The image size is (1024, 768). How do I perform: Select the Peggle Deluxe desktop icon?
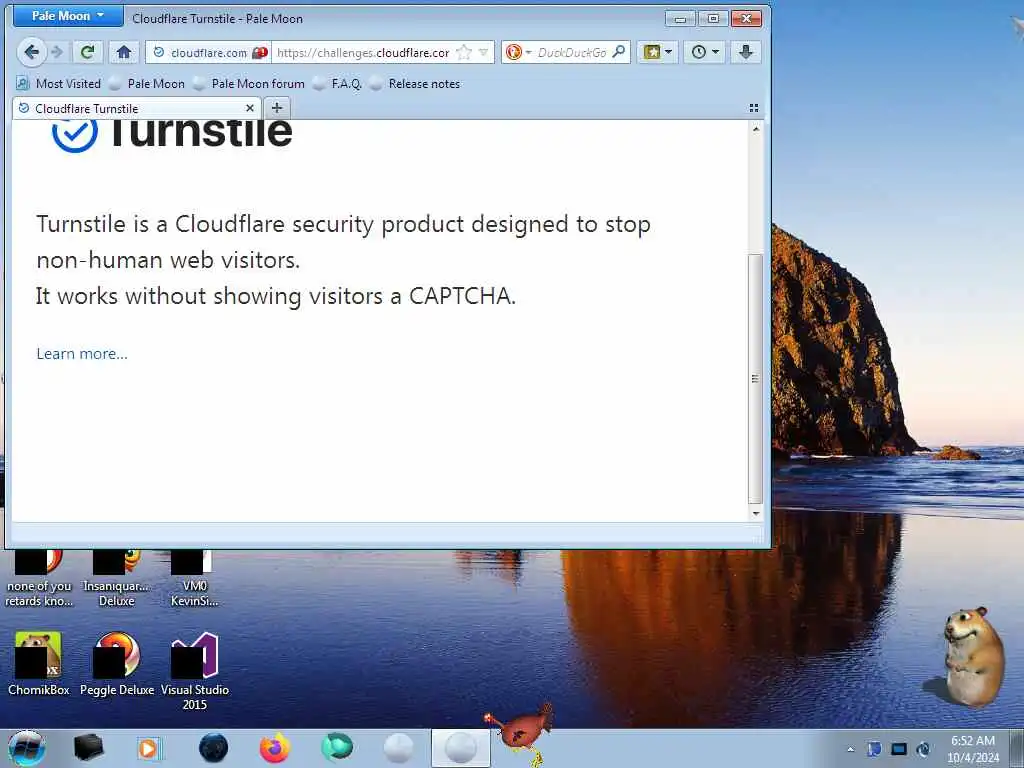[x=117, y=664]
